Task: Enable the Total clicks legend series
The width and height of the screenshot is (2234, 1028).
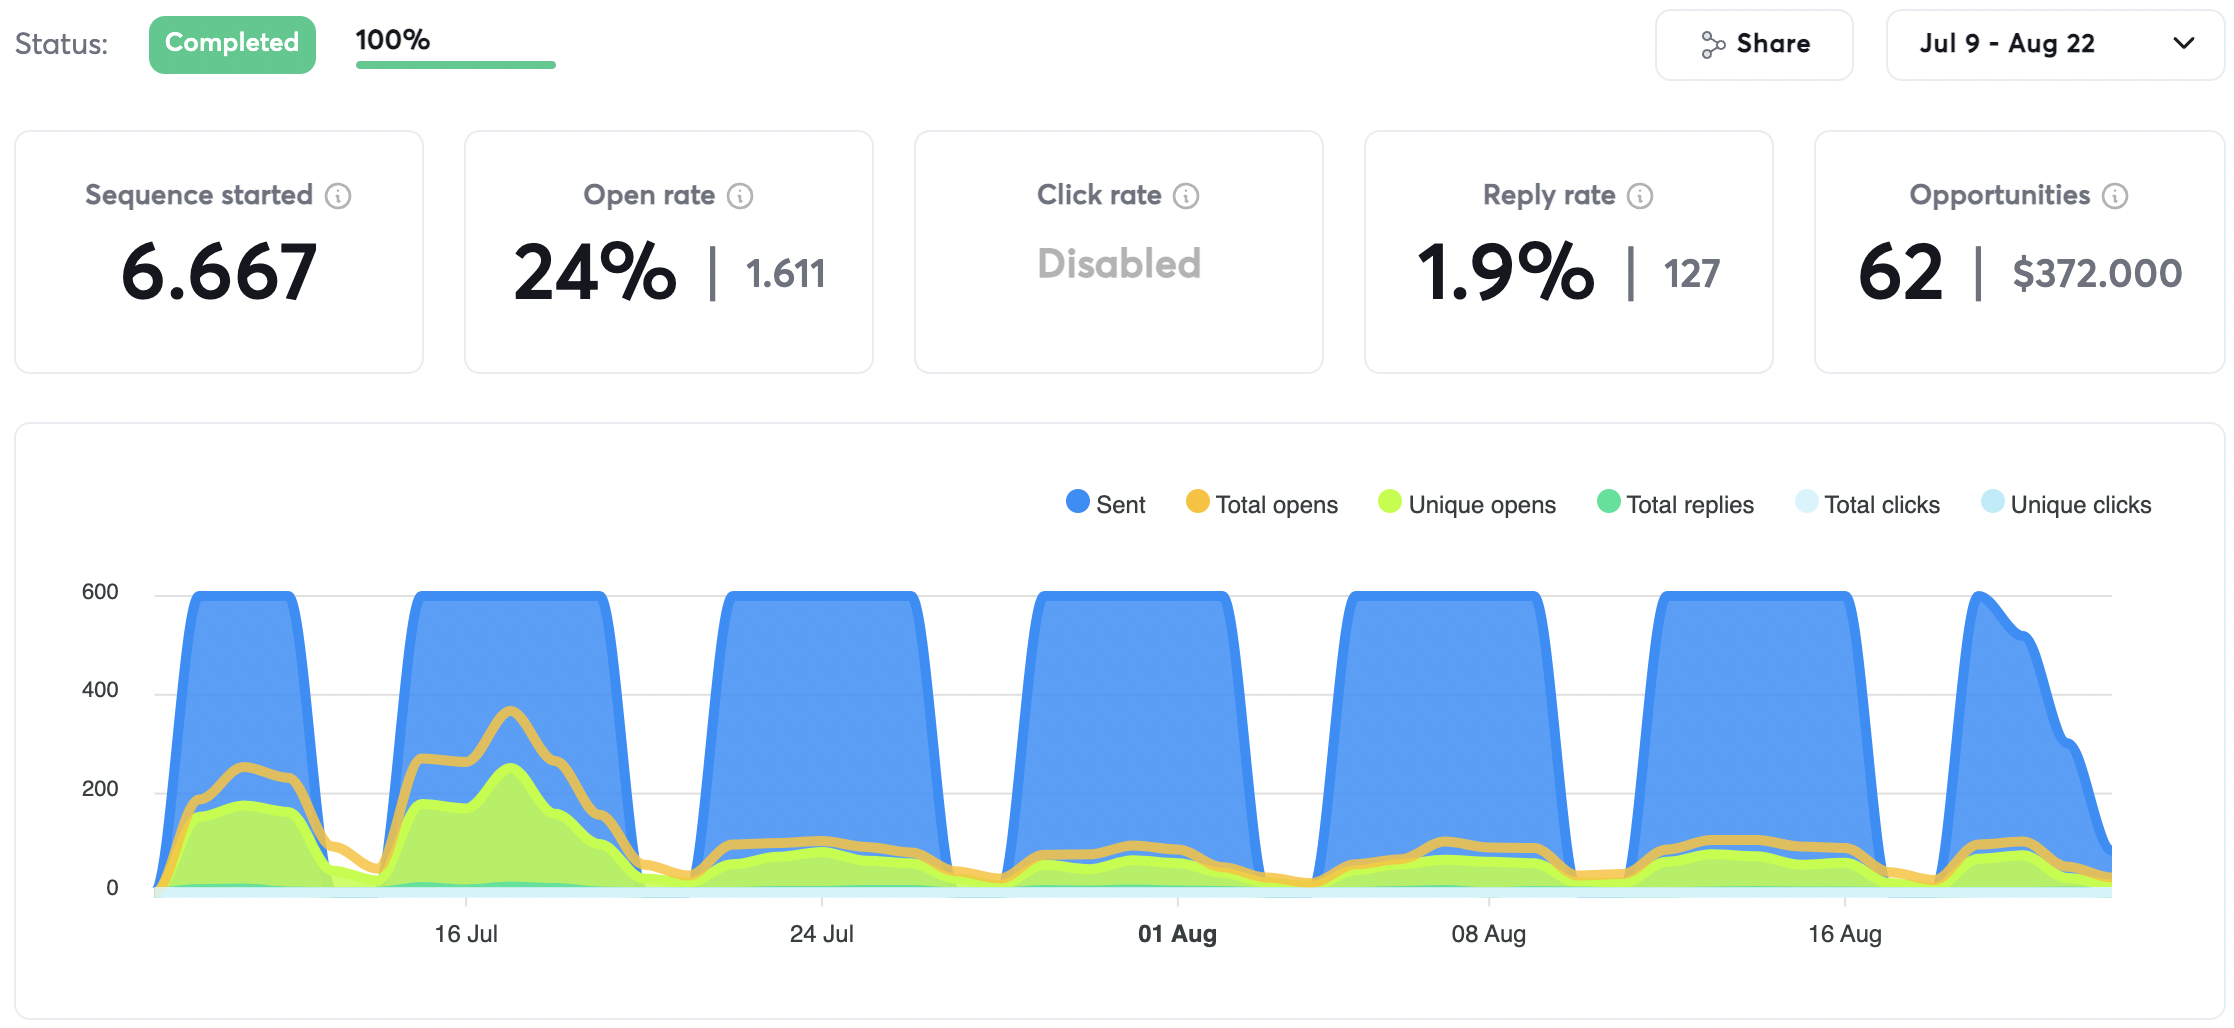Action: (x=1867, y=504)
